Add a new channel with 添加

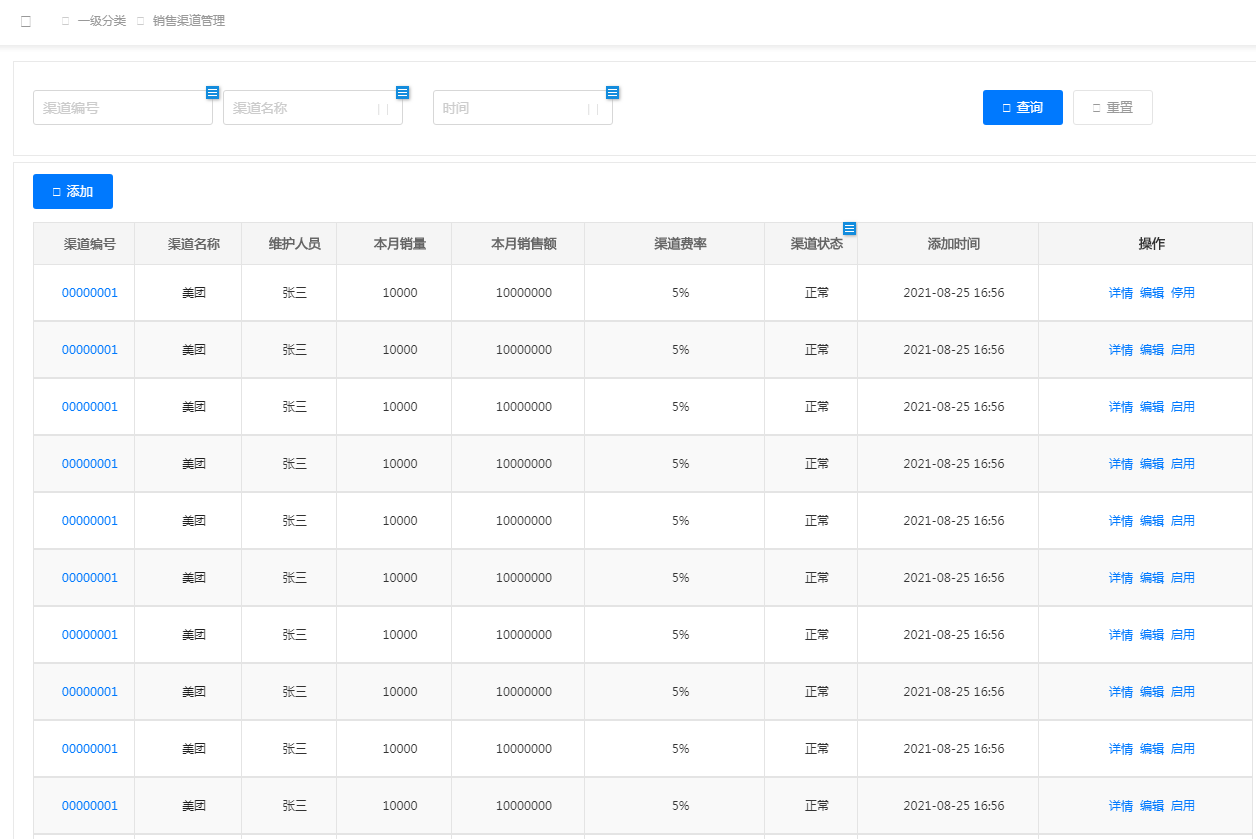[x=73, y=192]
